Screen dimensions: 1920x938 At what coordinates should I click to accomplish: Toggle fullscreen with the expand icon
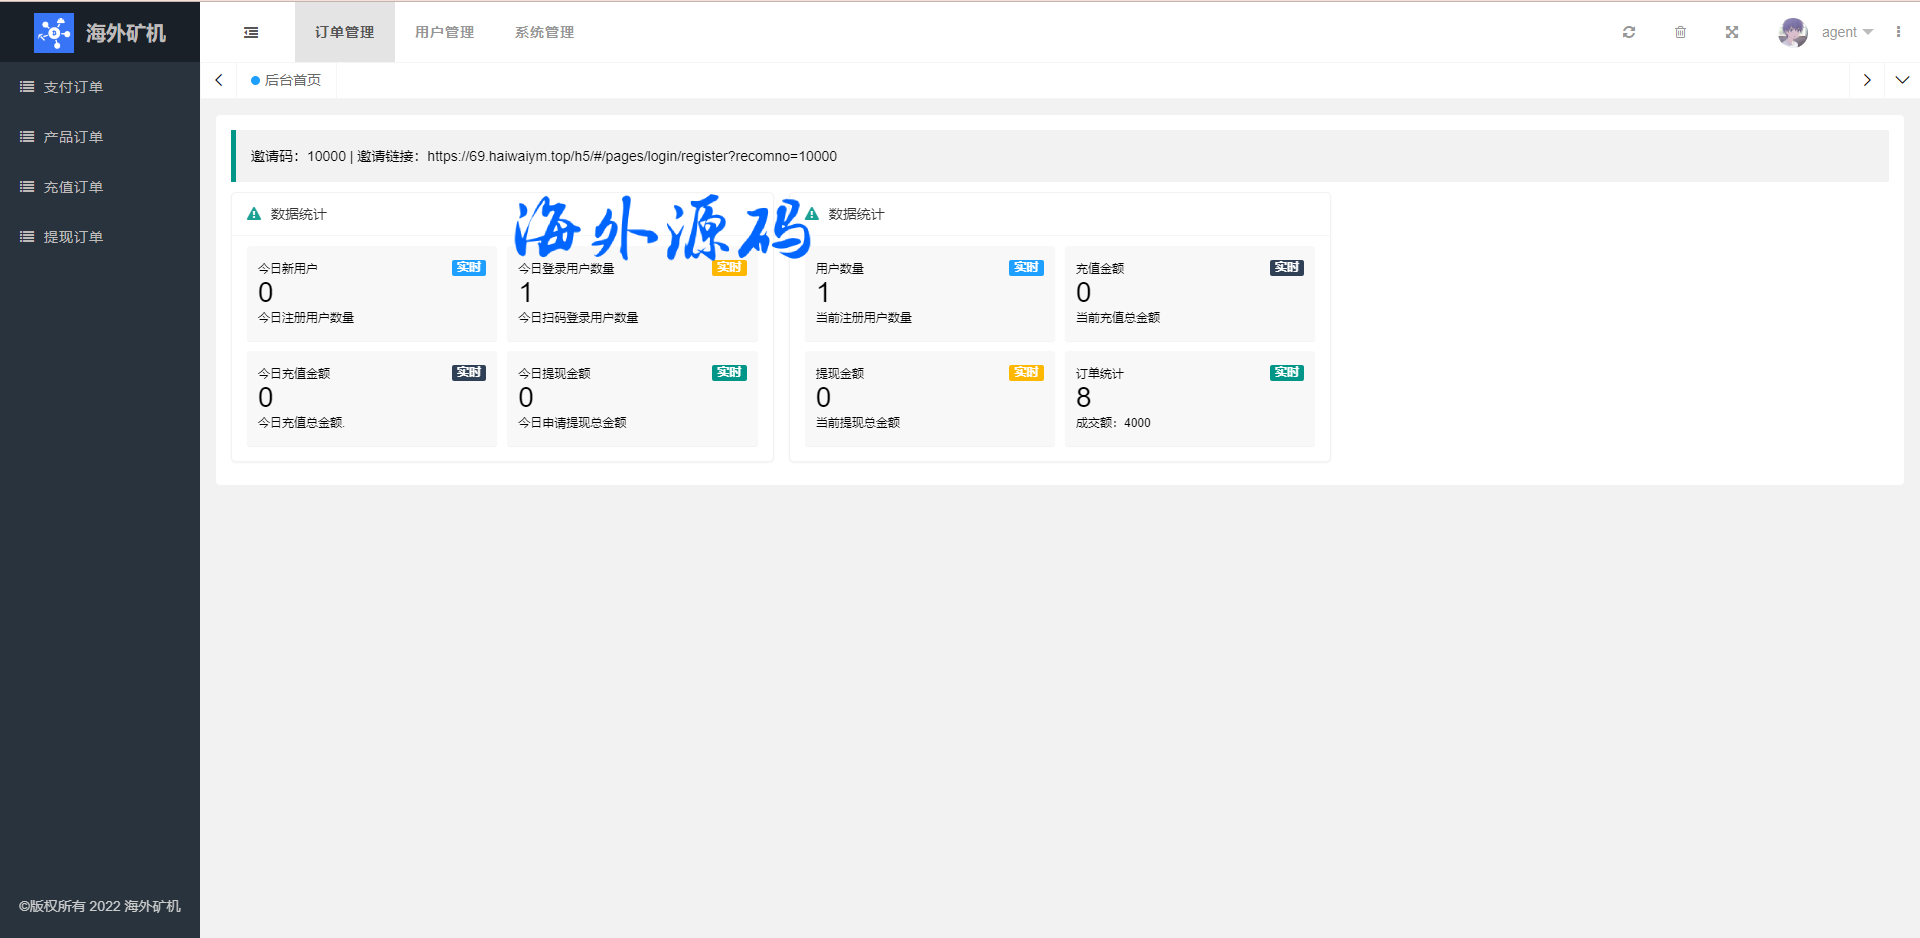pos(1732,32)
